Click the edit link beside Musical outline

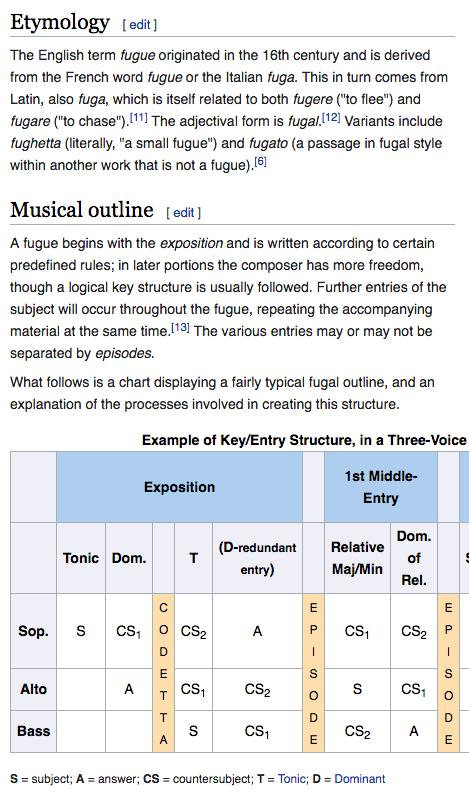point(184,212)
